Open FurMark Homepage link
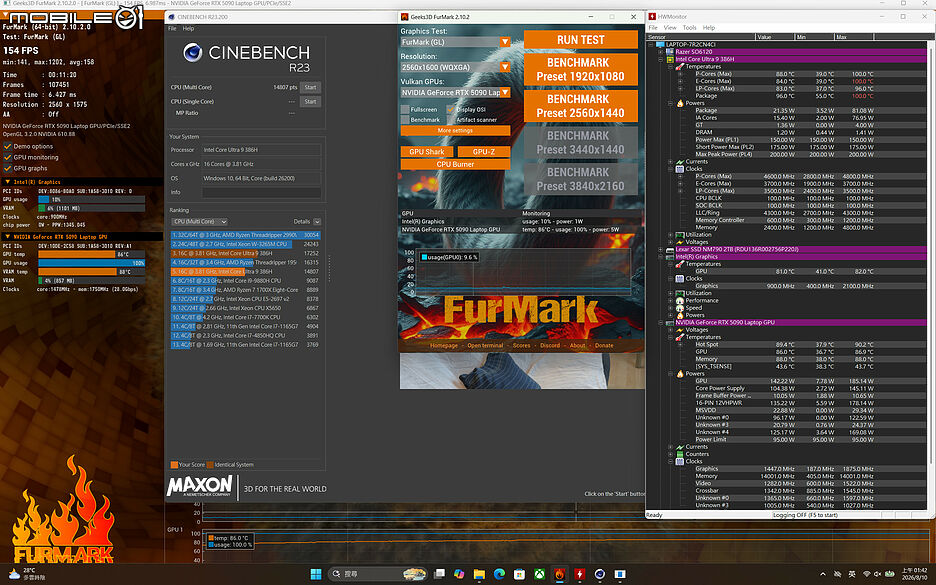Viewport: 936px width, 585px height. pos(444,346)
